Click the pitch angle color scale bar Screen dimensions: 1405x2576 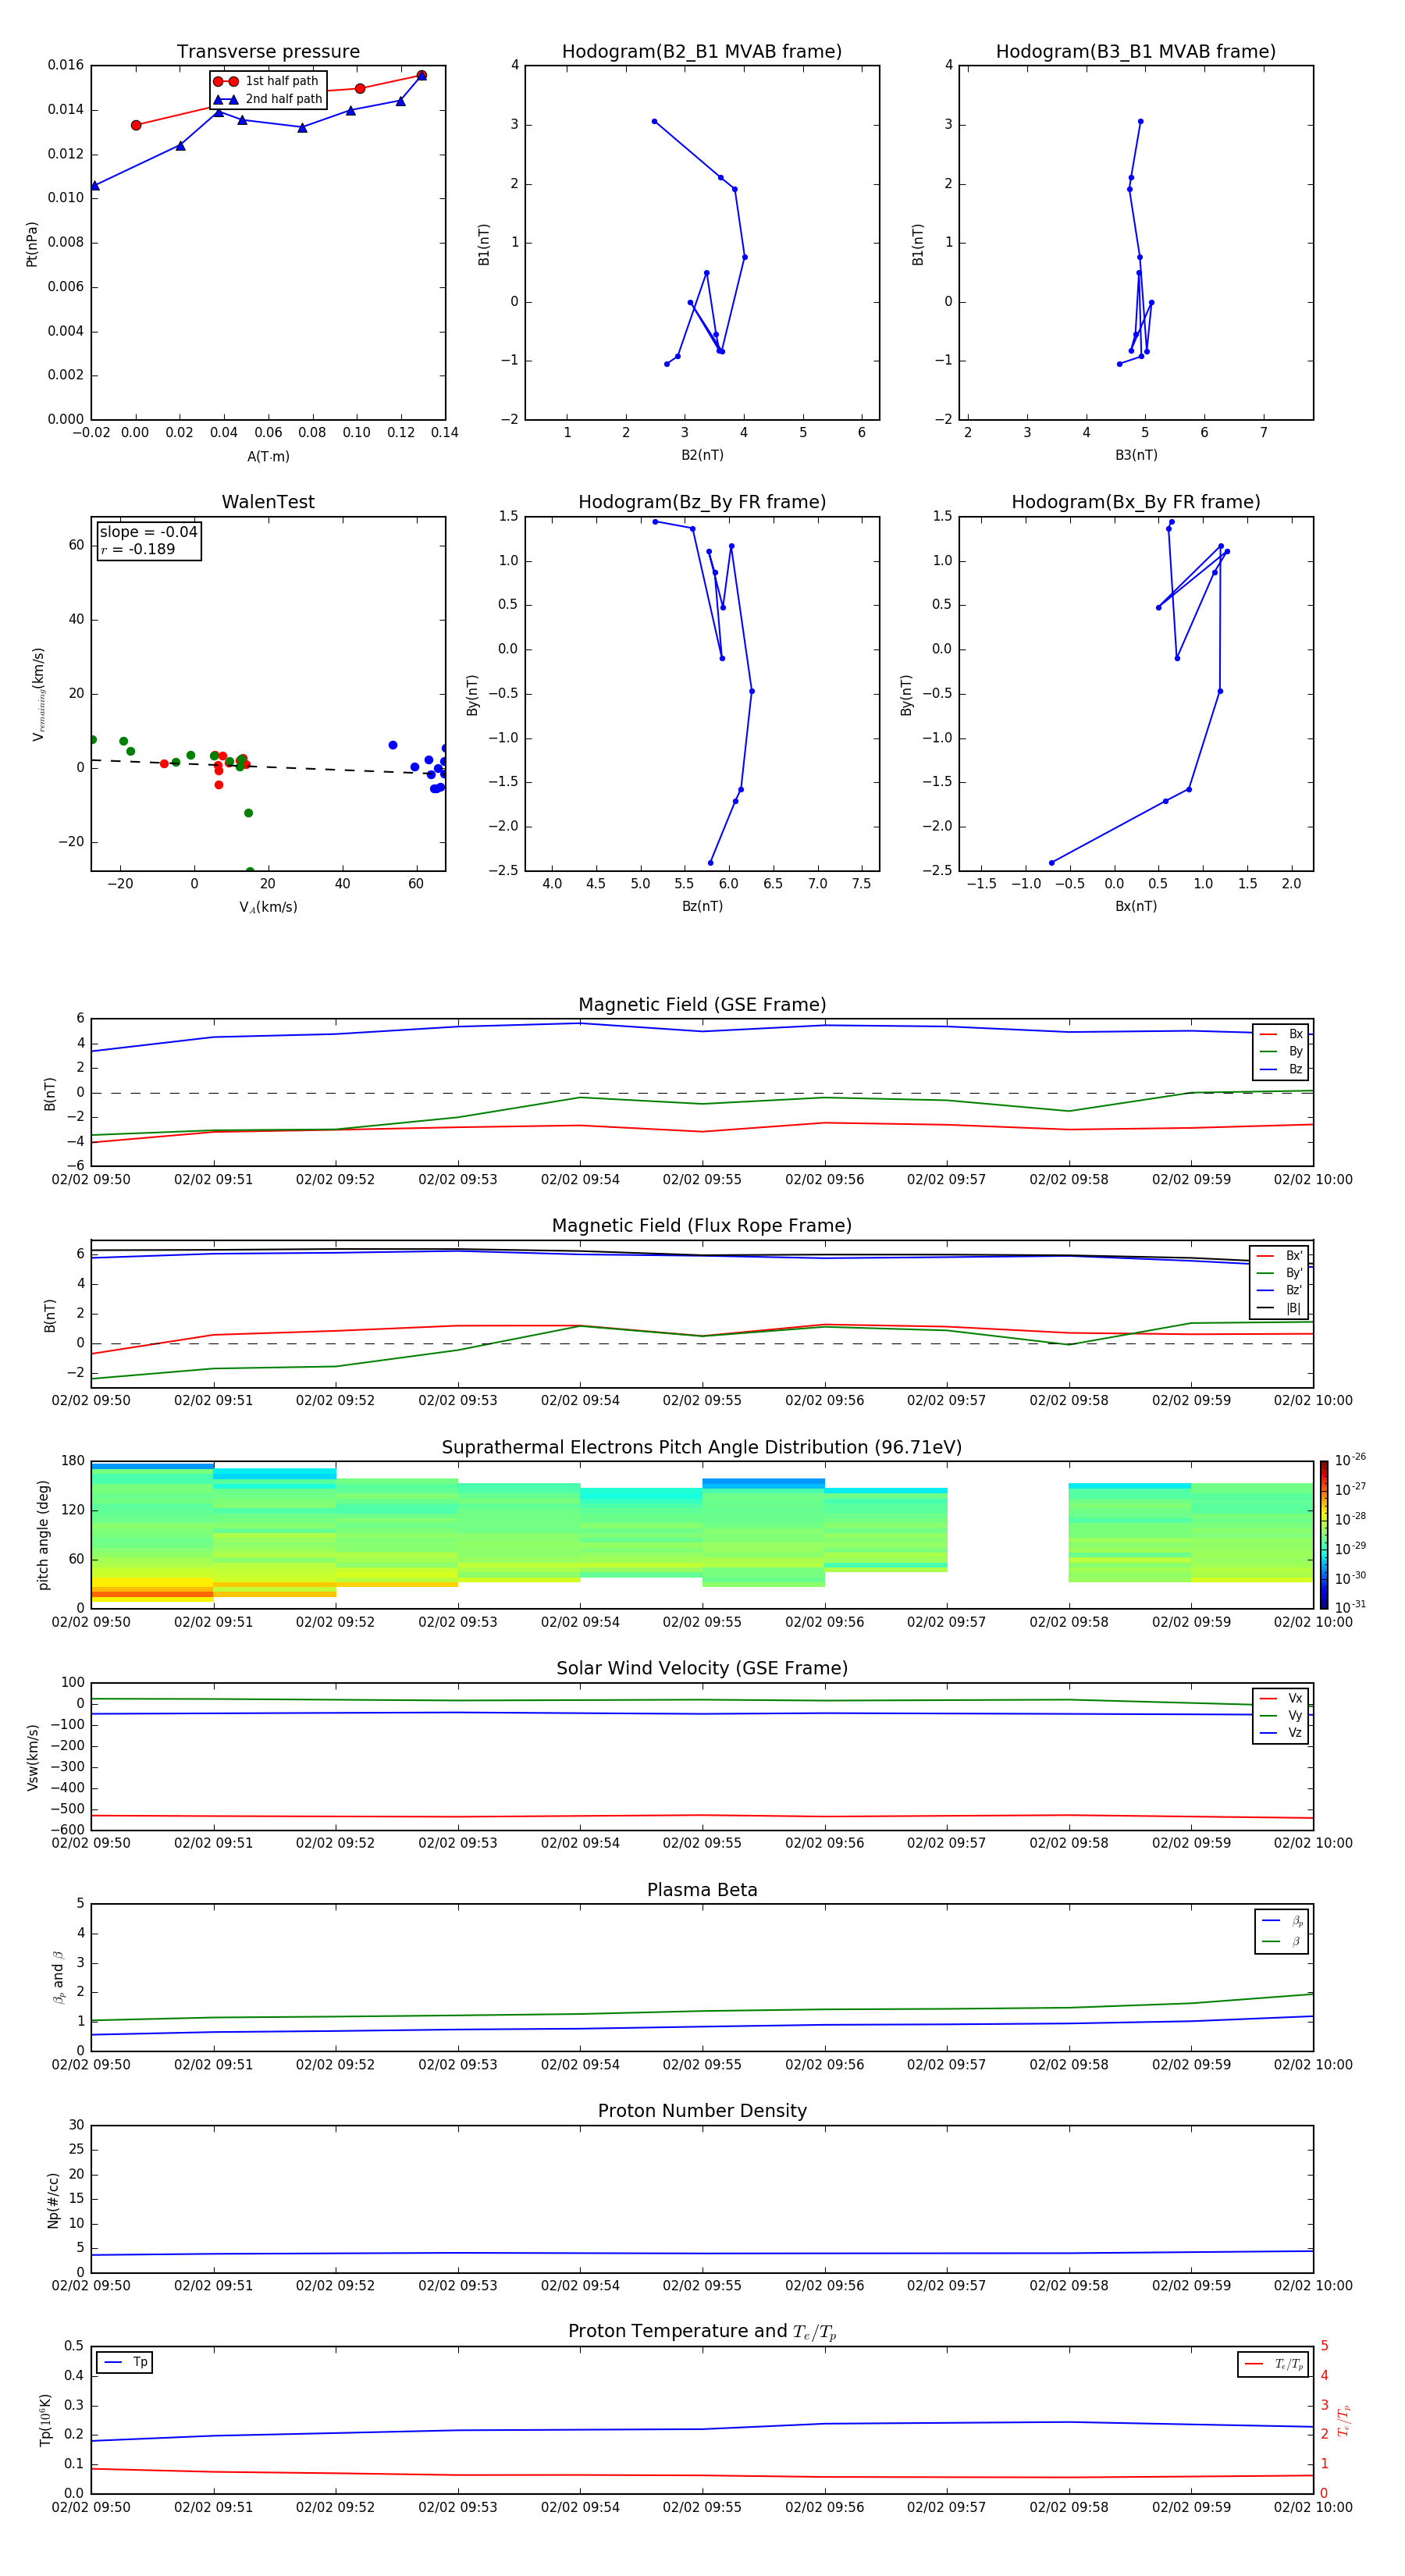click(1324, 1535)
